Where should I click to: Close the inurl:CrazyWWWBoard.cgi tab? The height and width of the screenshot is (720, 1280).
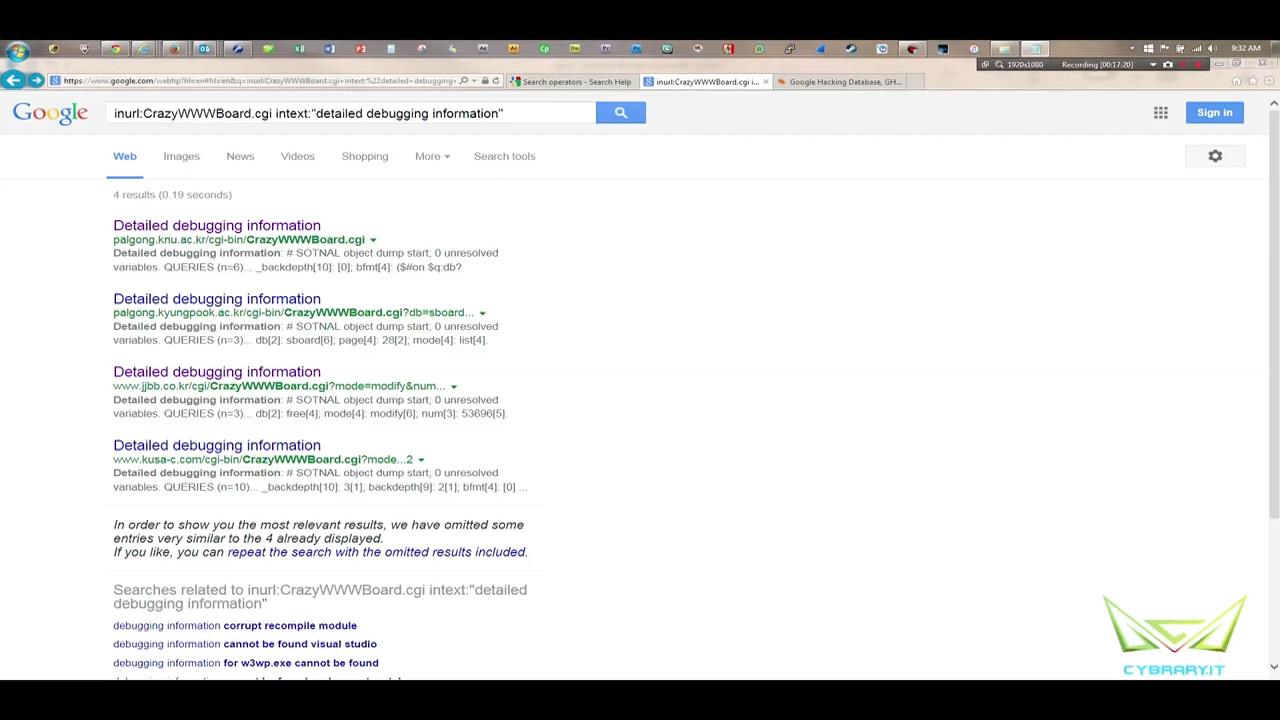pyautogui.click(x=766, y=81)
